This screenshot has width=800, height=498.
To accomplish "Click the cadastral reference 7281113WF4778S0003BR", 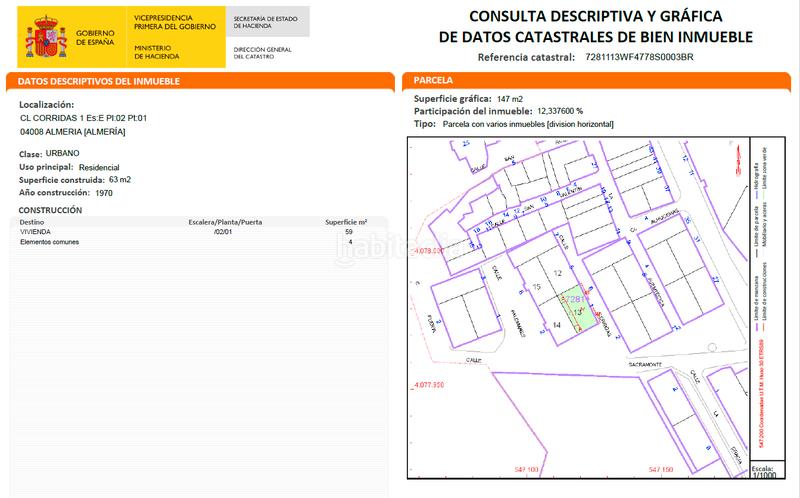I will 638,57.
